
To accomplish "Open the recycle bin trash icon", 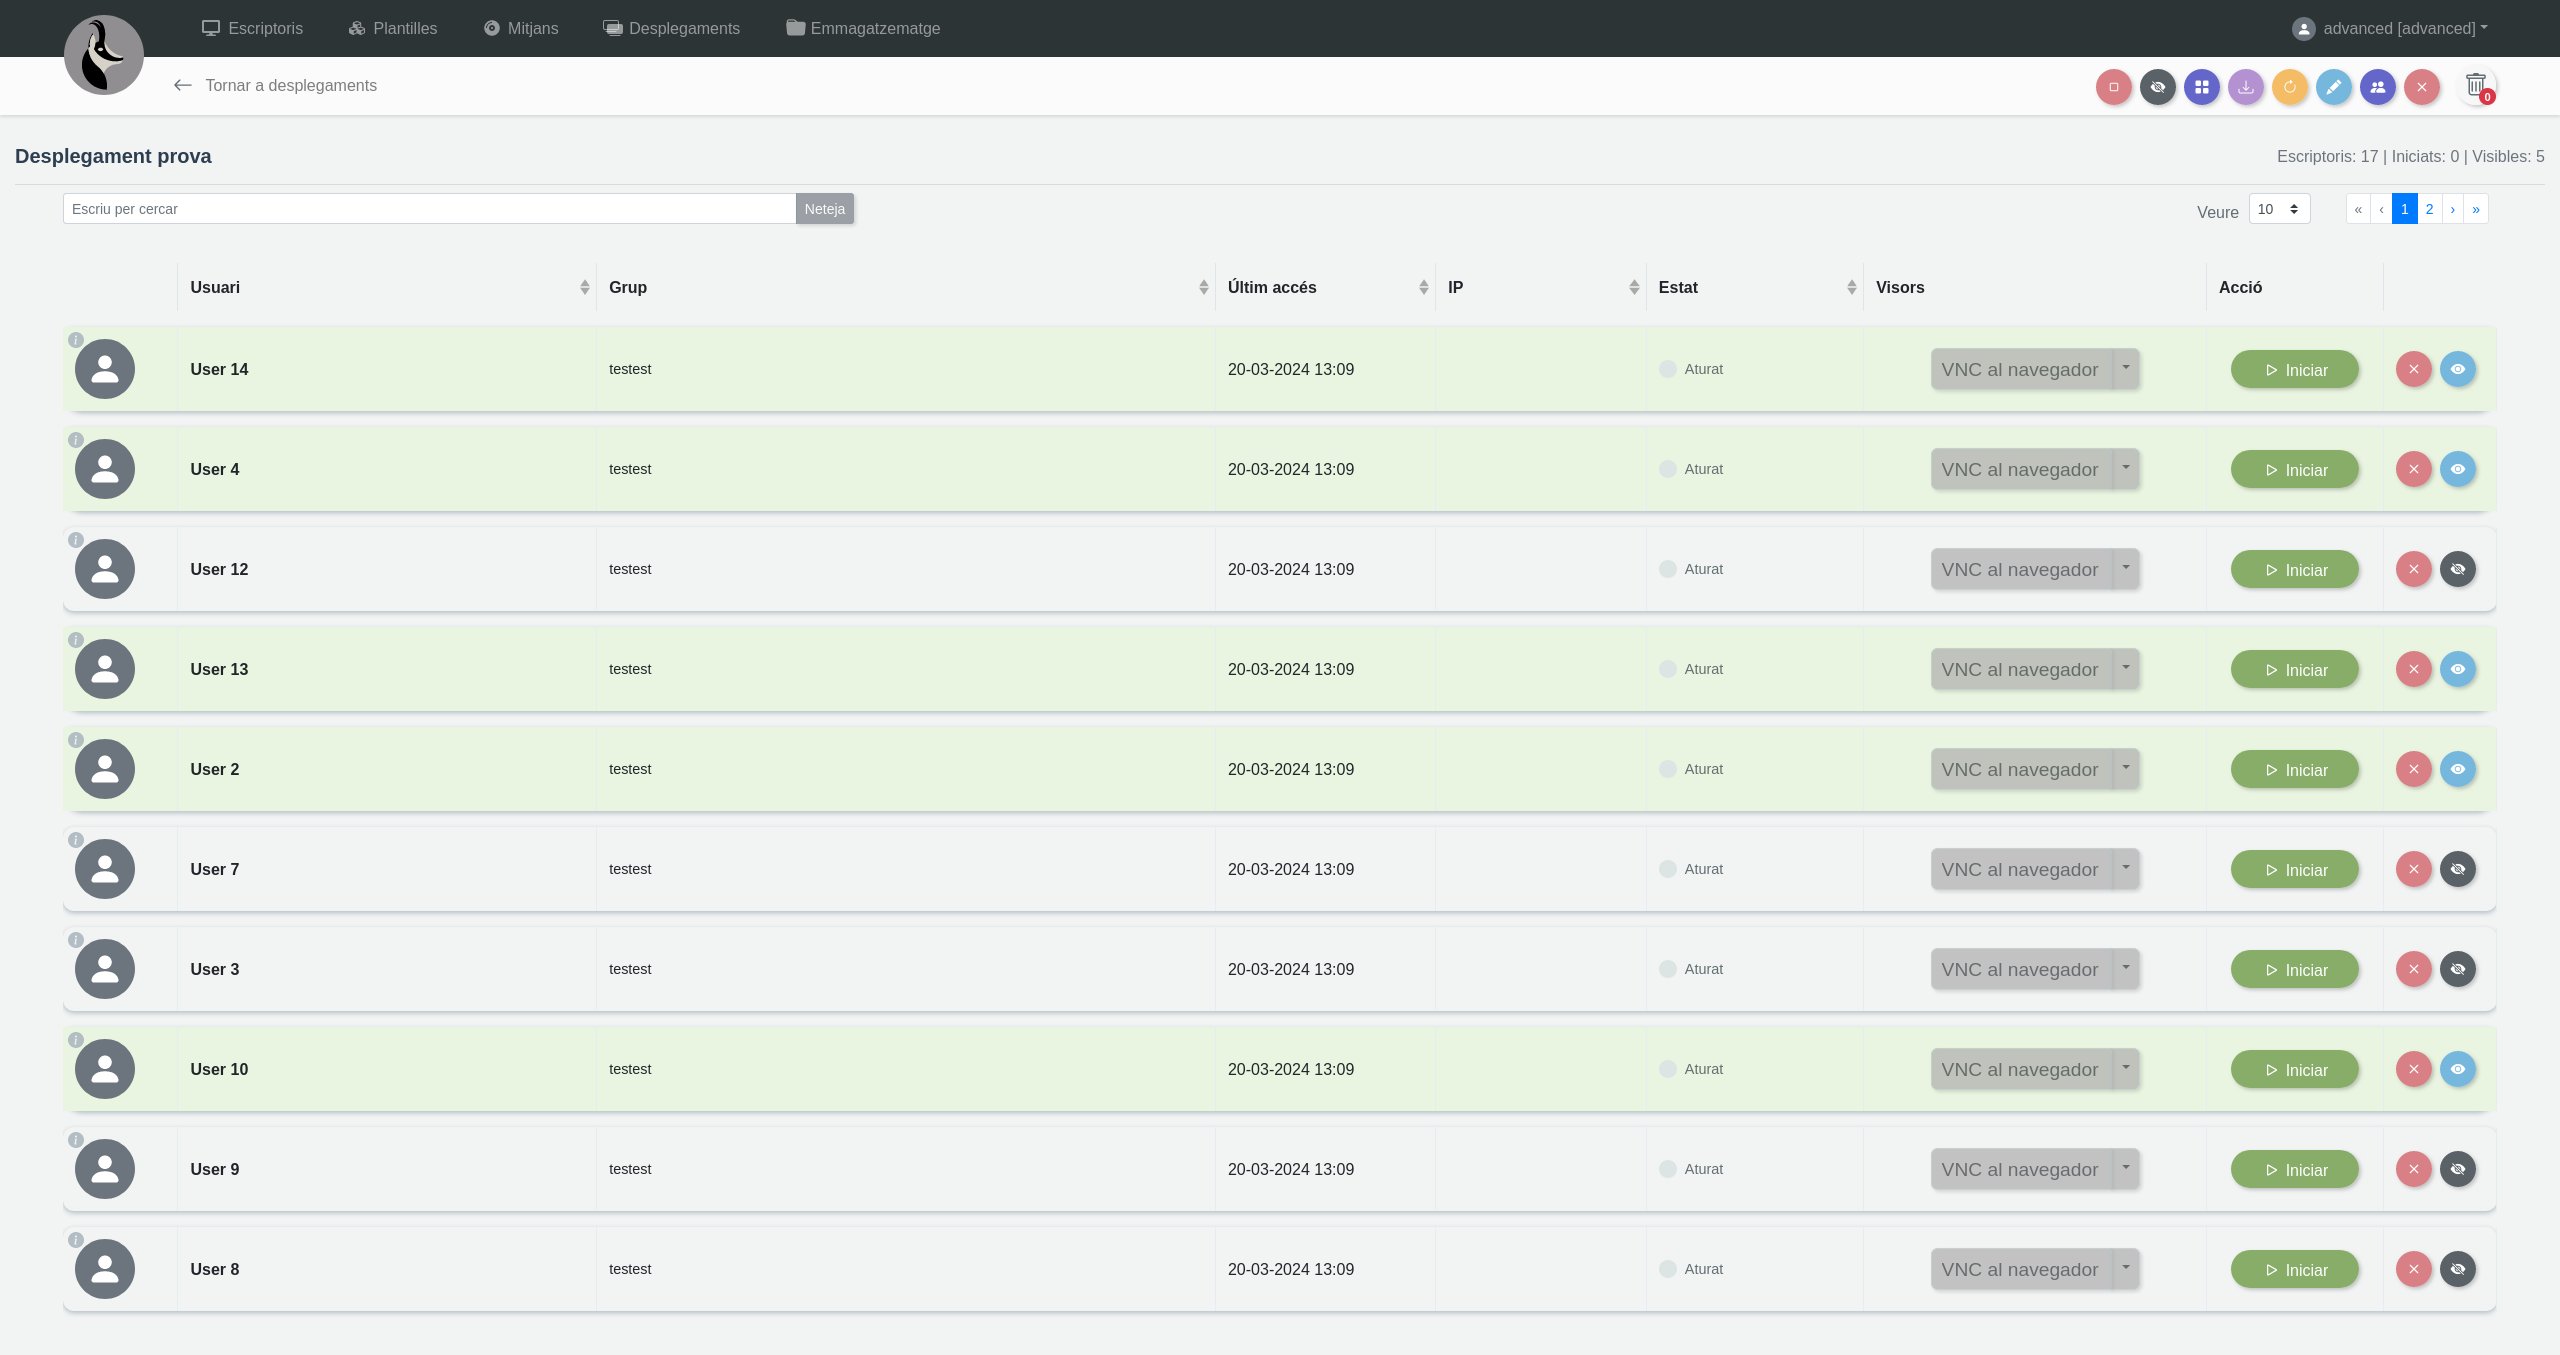I will tap(2475, 86).
